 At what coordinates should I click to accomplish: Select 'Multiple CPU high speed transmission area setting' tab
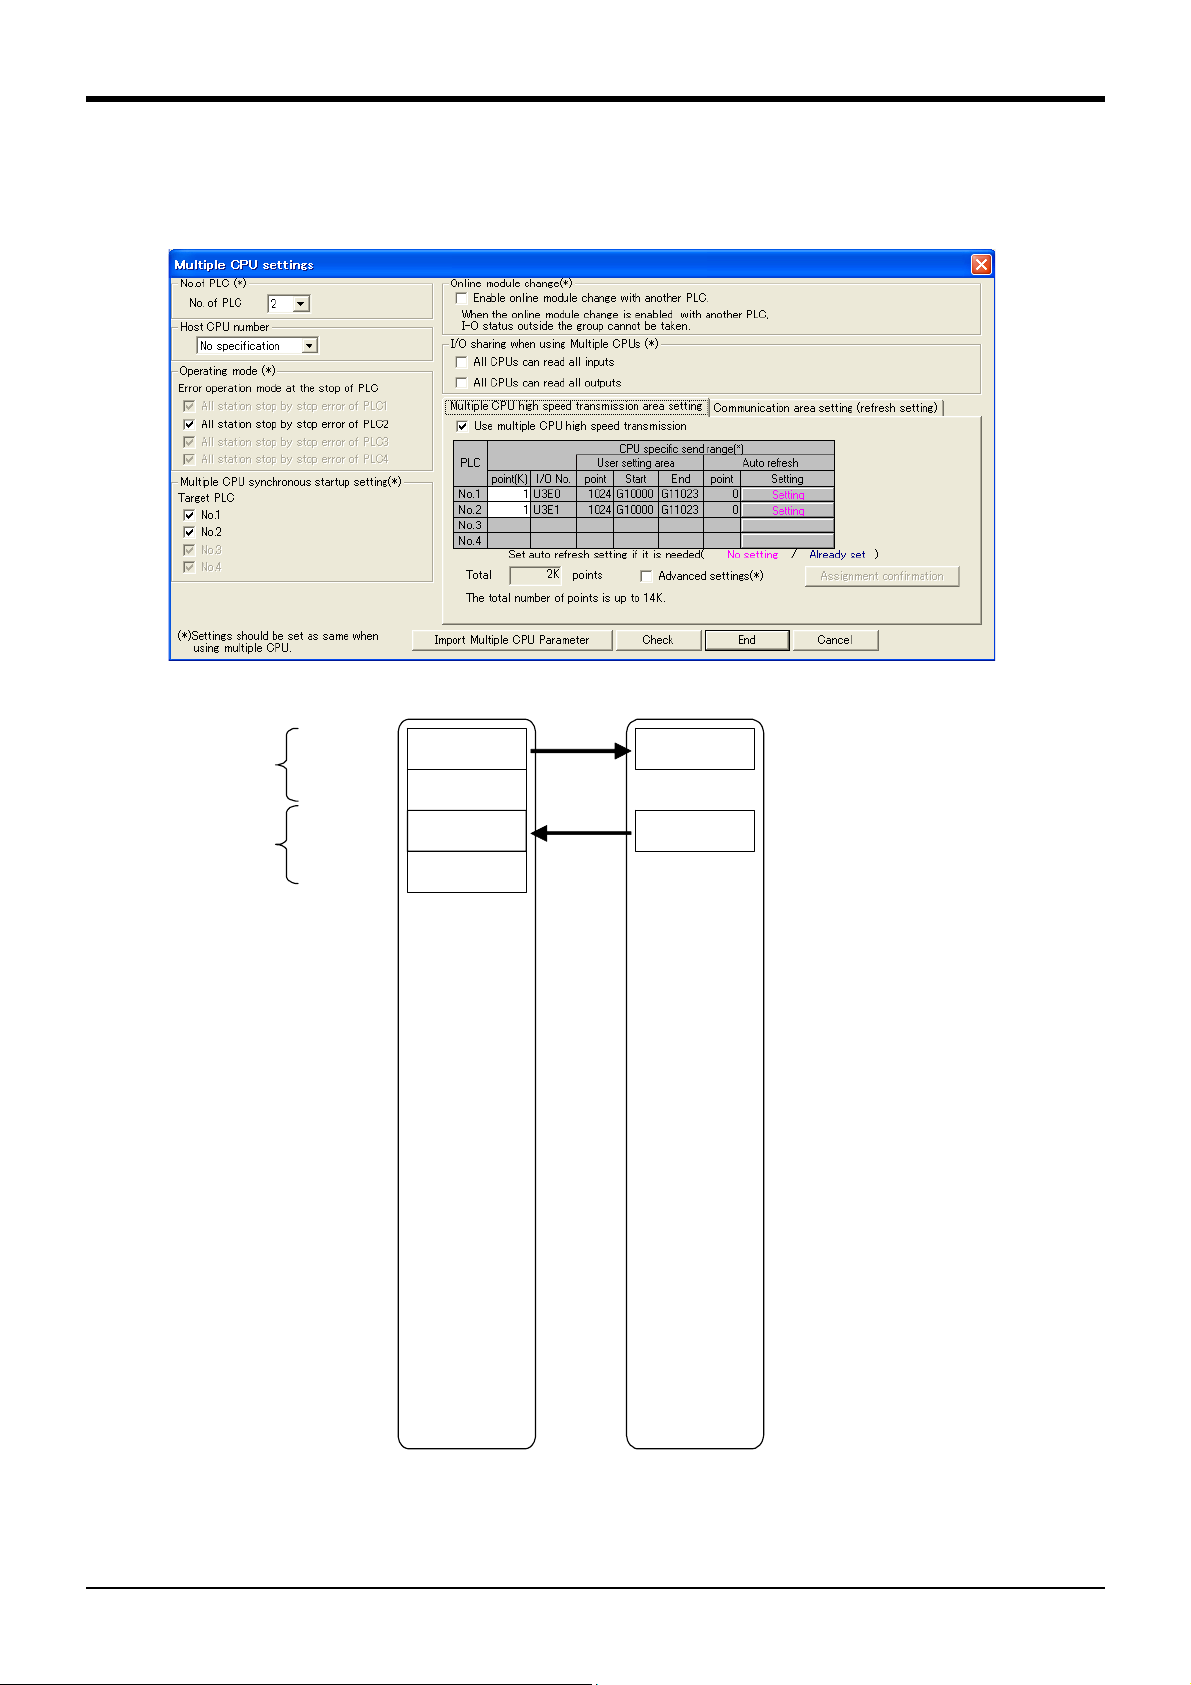(x=576, y=406)
